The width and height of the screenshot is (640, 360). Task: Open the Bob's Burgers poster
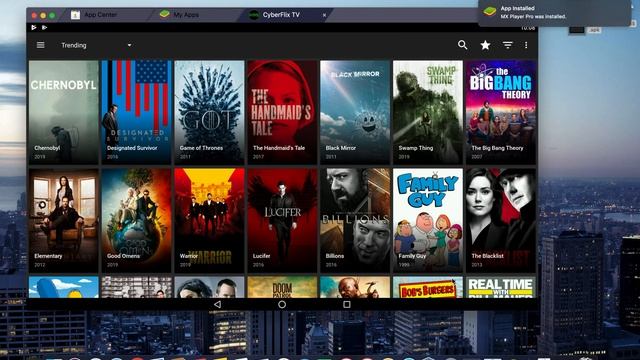428,287
